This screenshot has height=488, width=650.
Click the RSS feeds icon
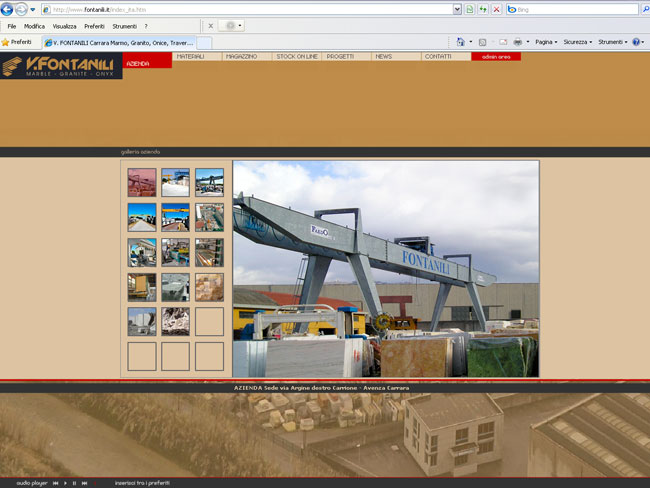pyautogui.click(x=483, y=42)
